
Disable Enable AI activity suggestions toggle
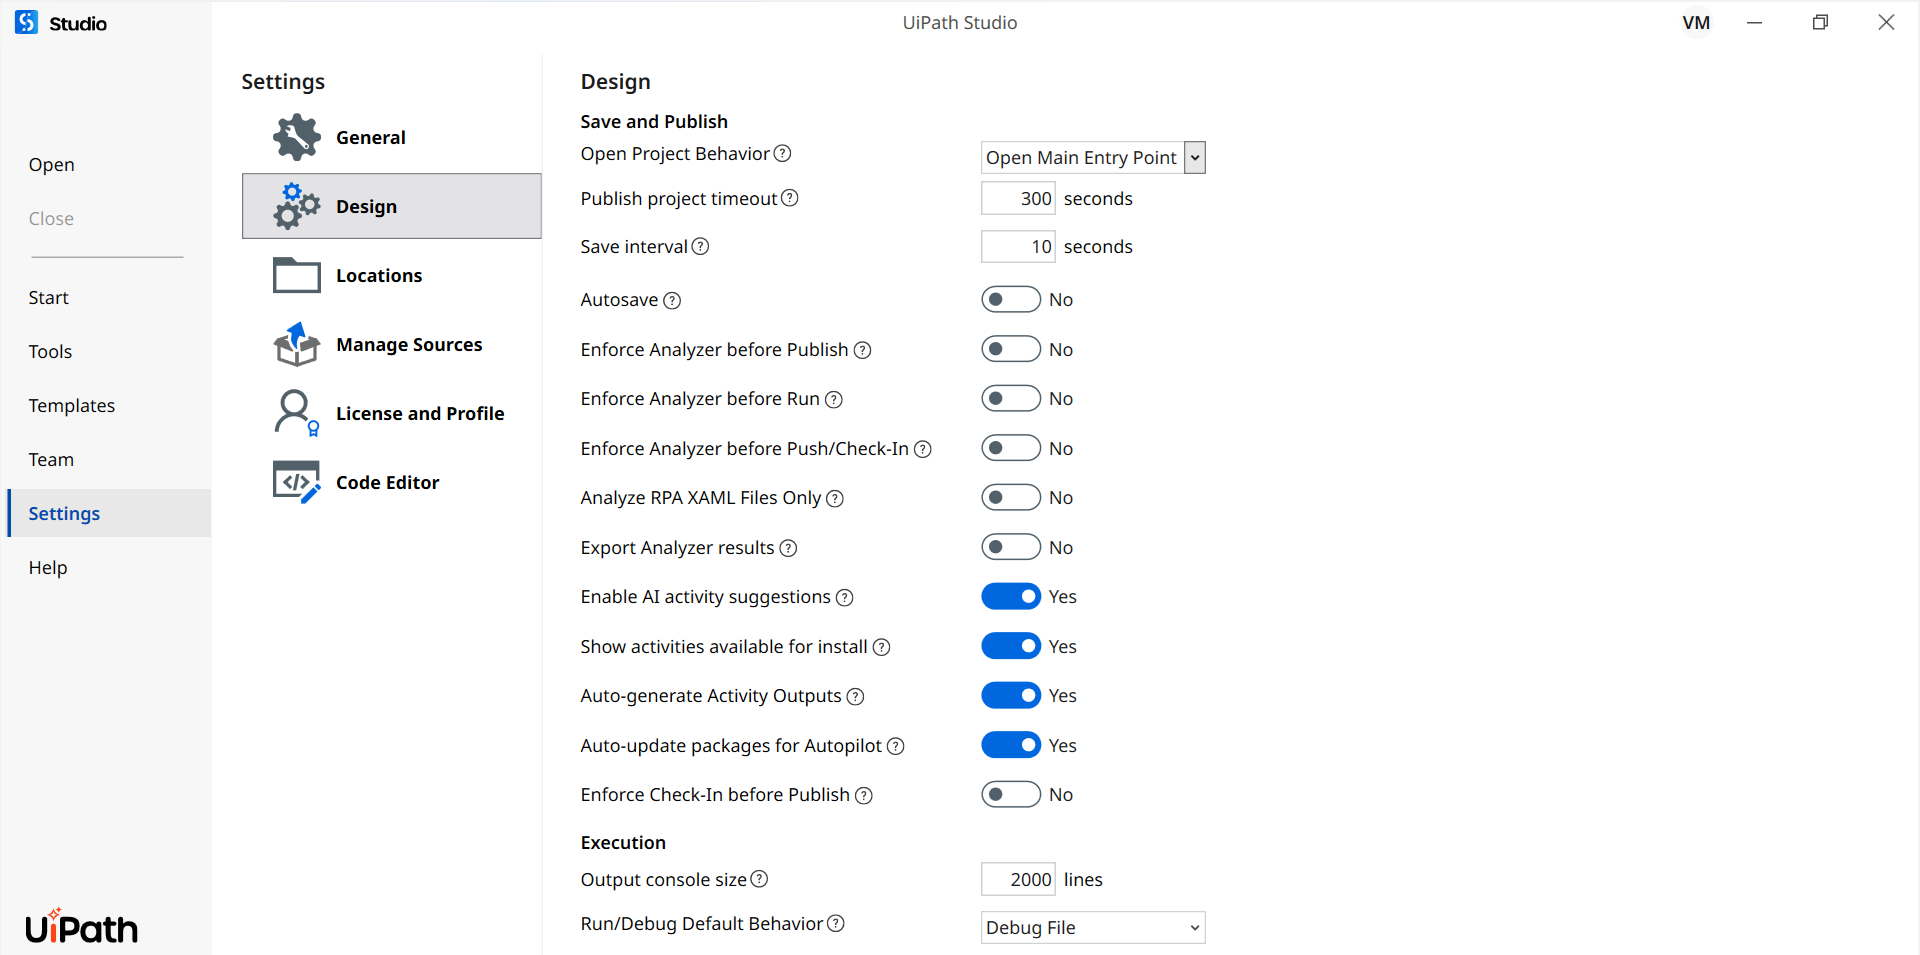1011,597
